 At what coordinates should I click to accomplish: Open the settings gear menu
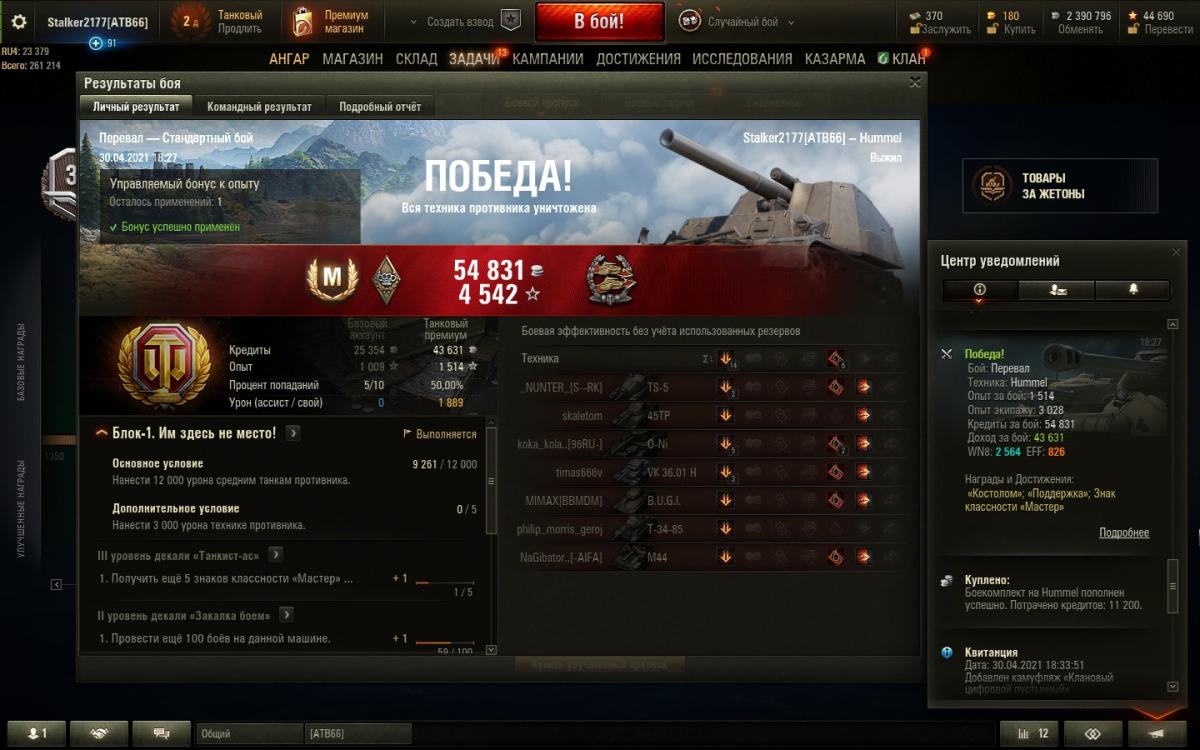pyautogui.click(x=19, y=21)
